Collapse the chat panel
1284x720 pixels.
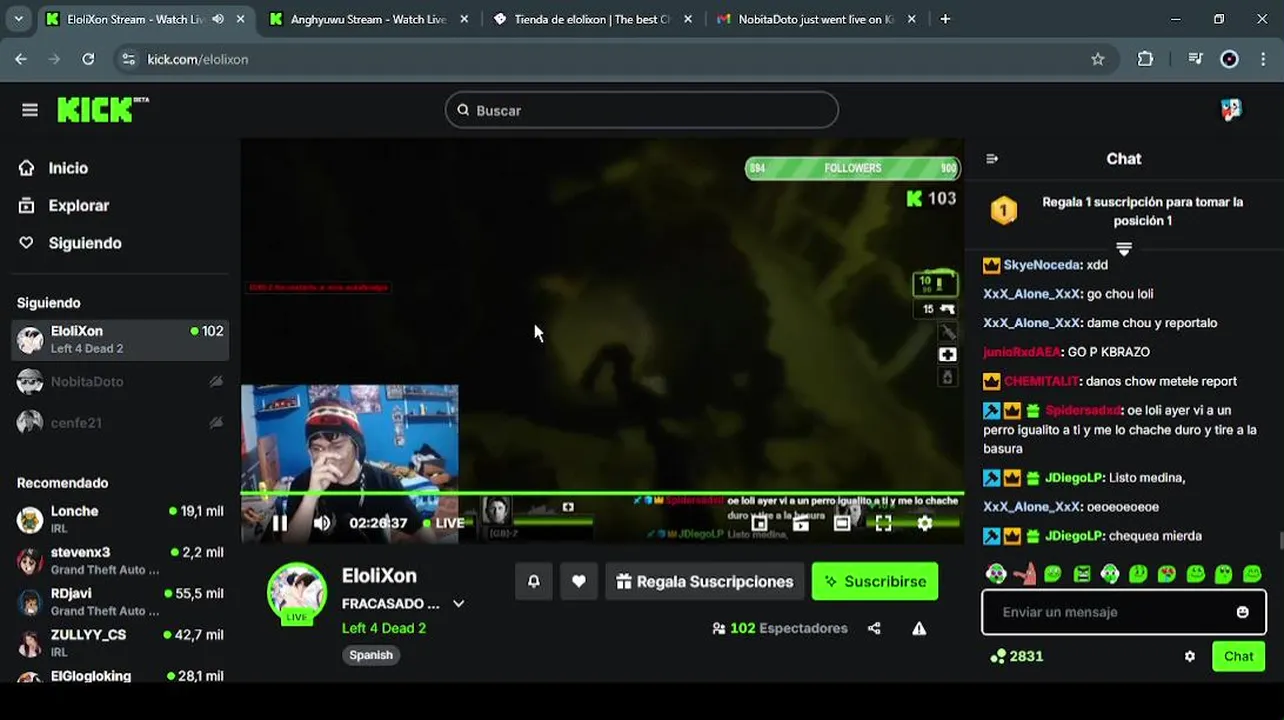click(992, 159)
